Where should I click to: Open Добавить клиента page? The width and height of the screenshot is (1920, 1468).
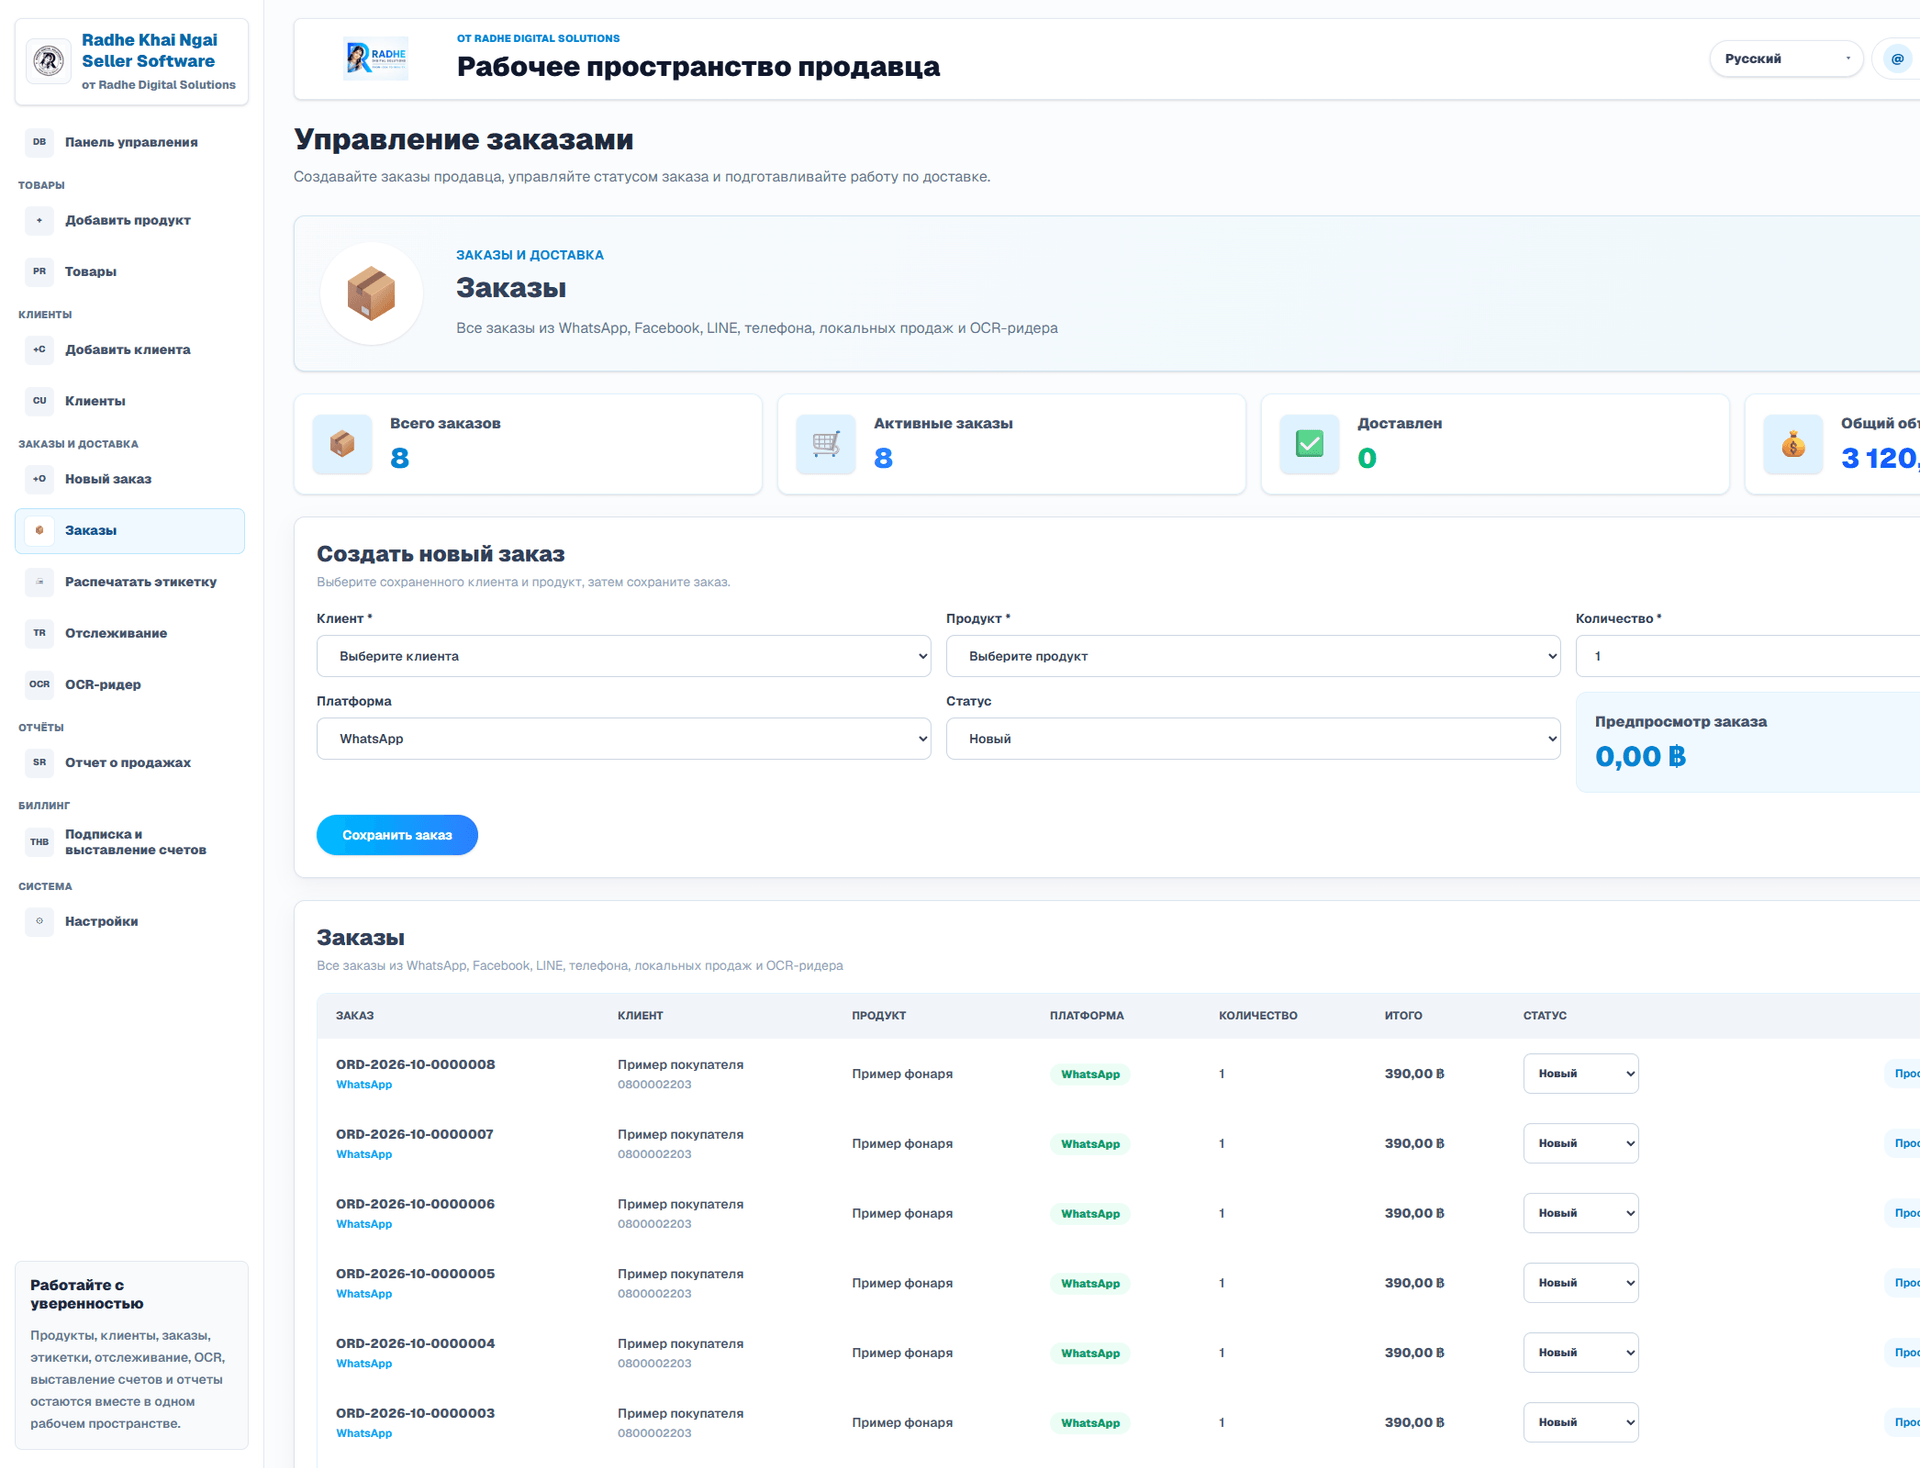[130, 350]
